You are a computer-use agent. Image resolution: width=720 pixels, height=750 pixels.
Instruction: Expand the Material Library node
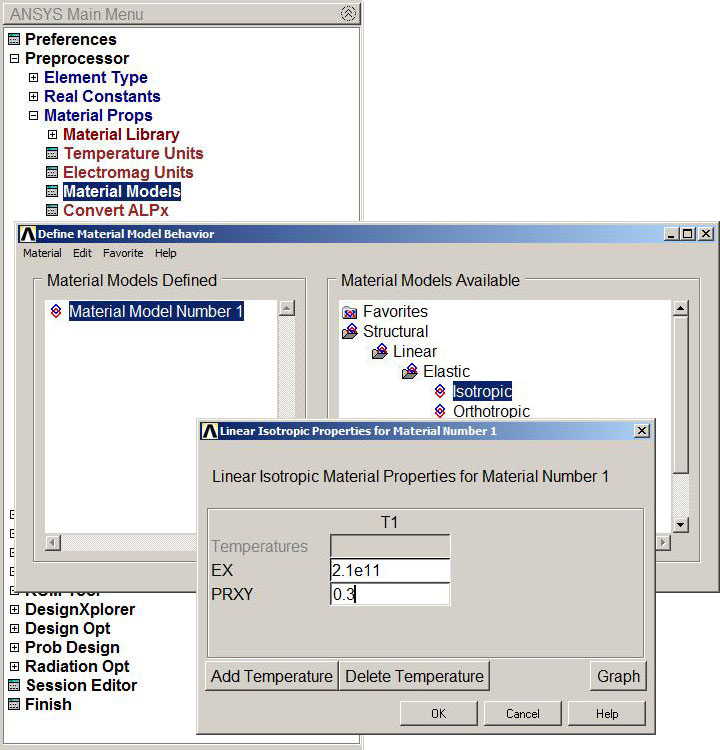[x=52, y=134]
